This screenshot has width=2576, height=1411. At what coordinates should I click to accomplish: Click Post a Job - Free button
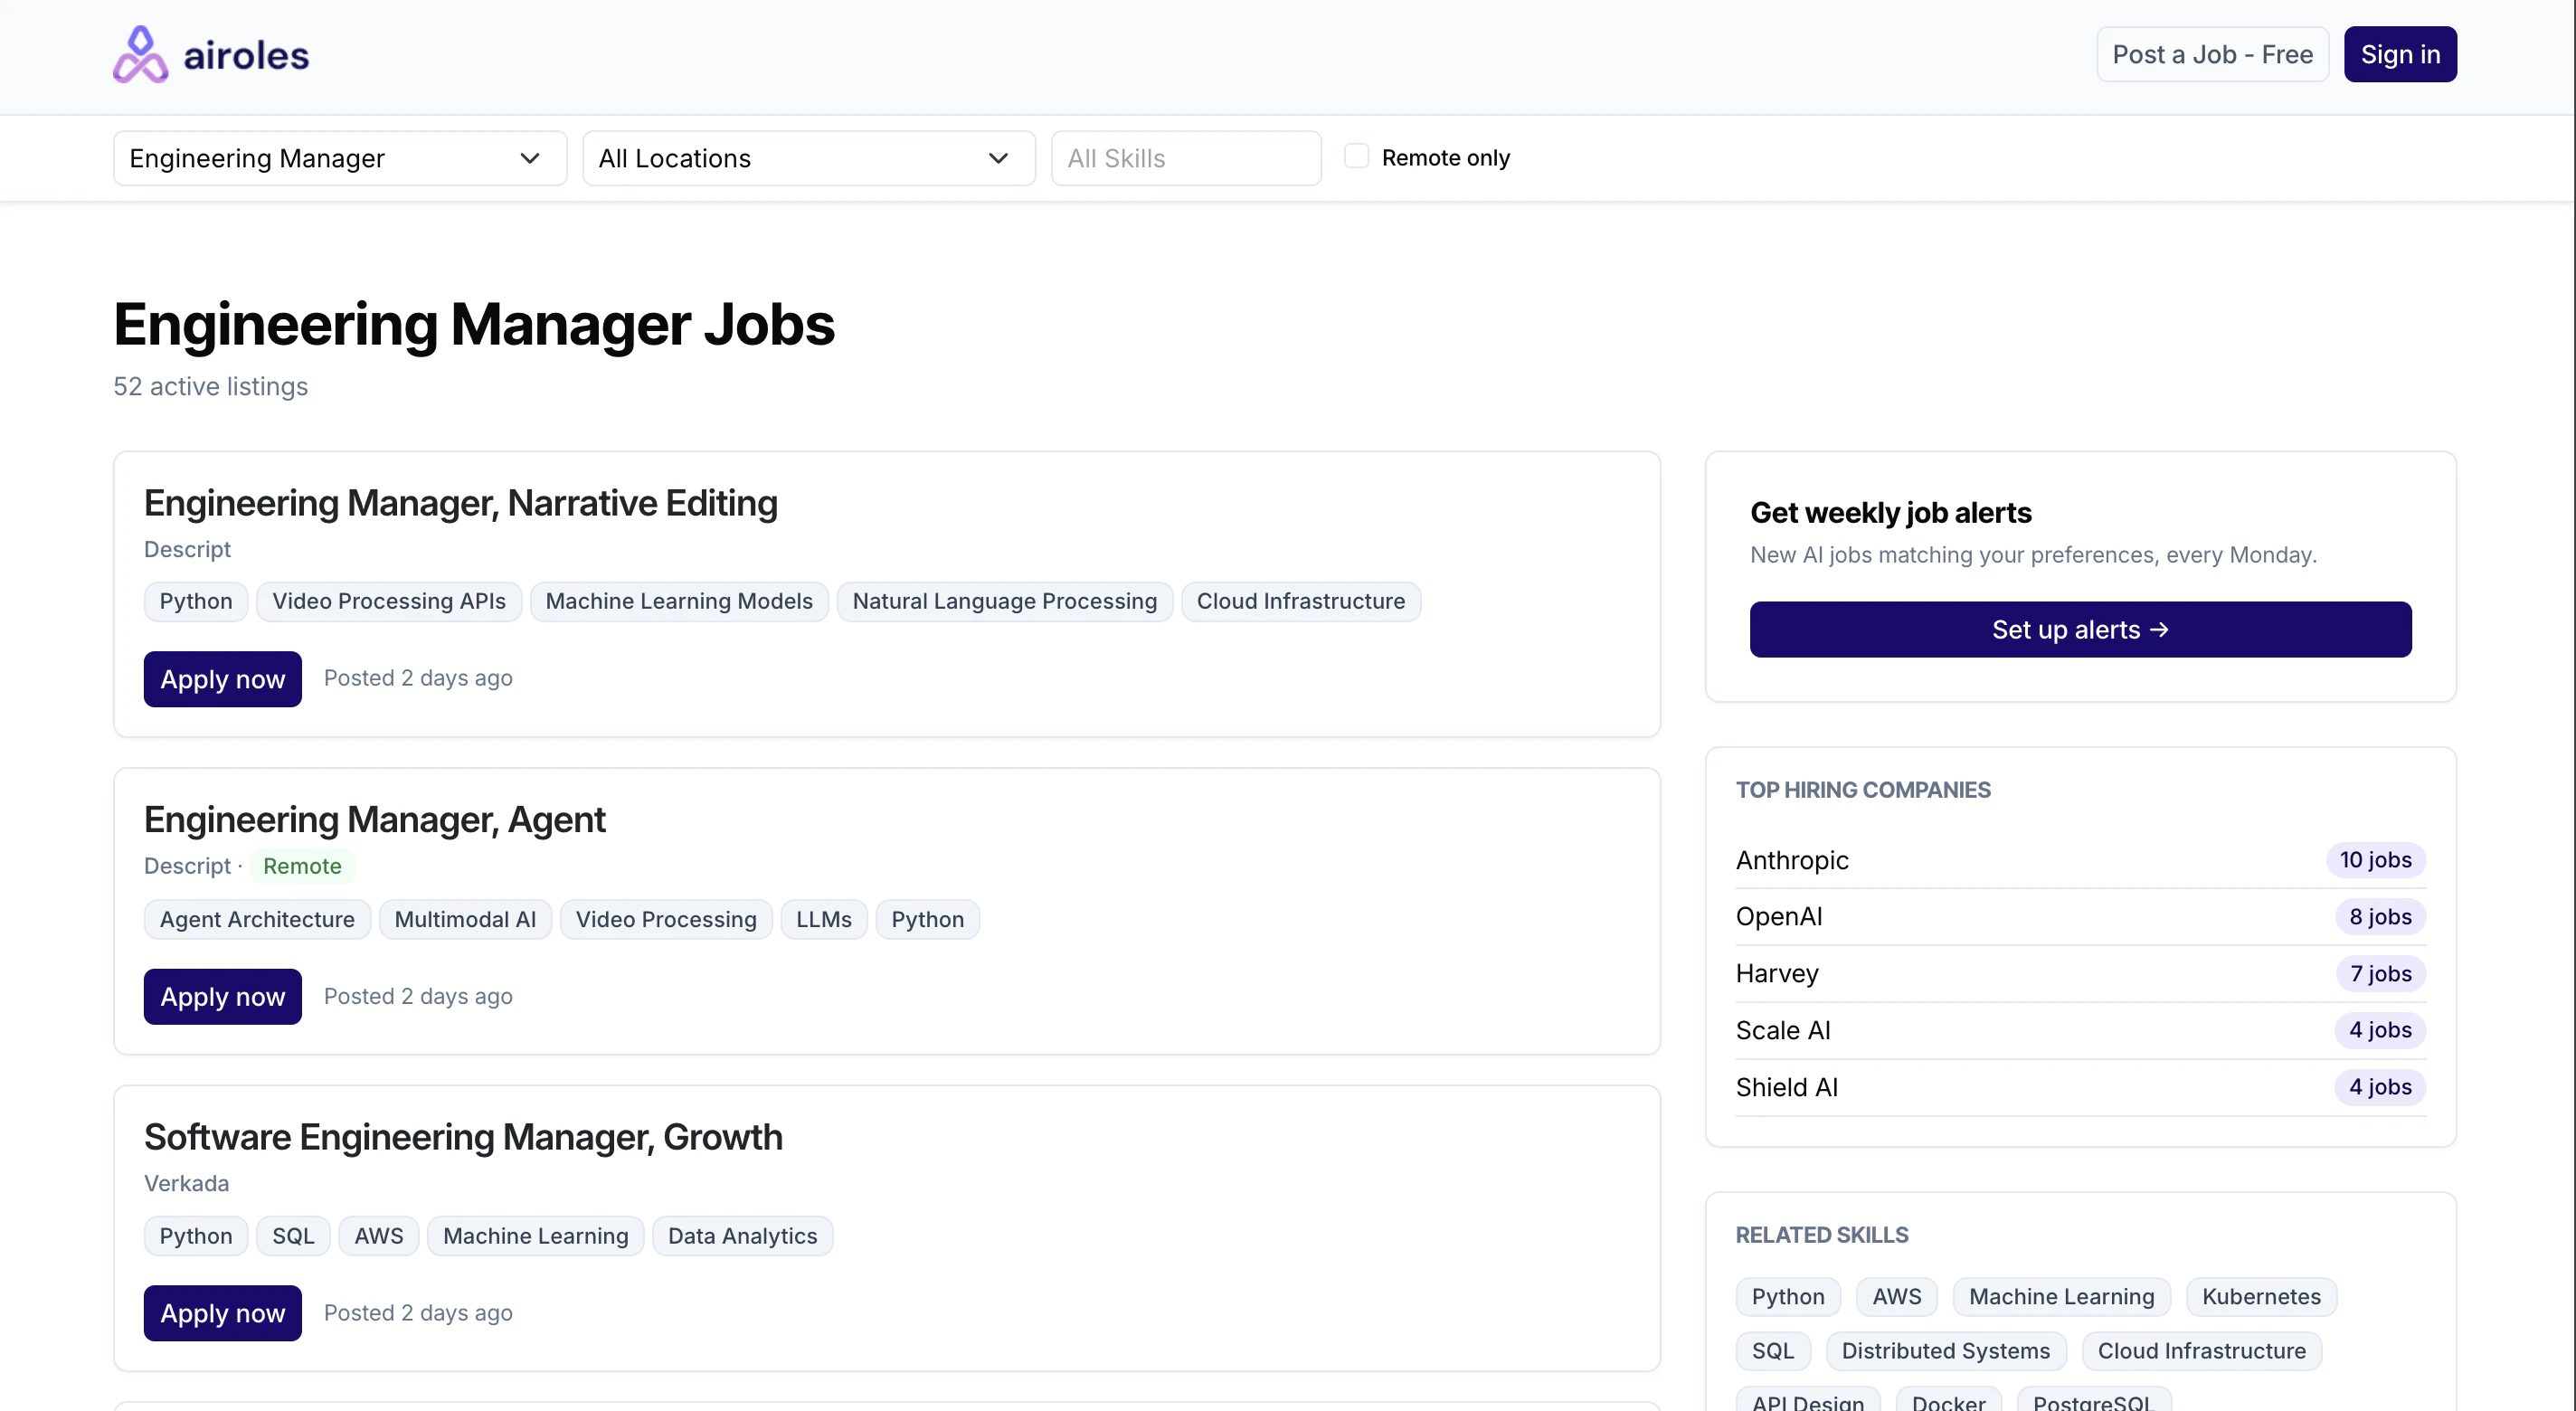coord(2211,54)
